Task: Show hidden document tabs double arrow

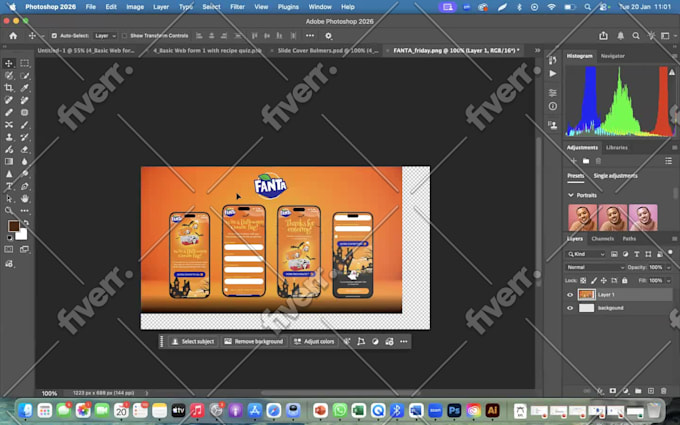Action: click(x=537, y=50)
